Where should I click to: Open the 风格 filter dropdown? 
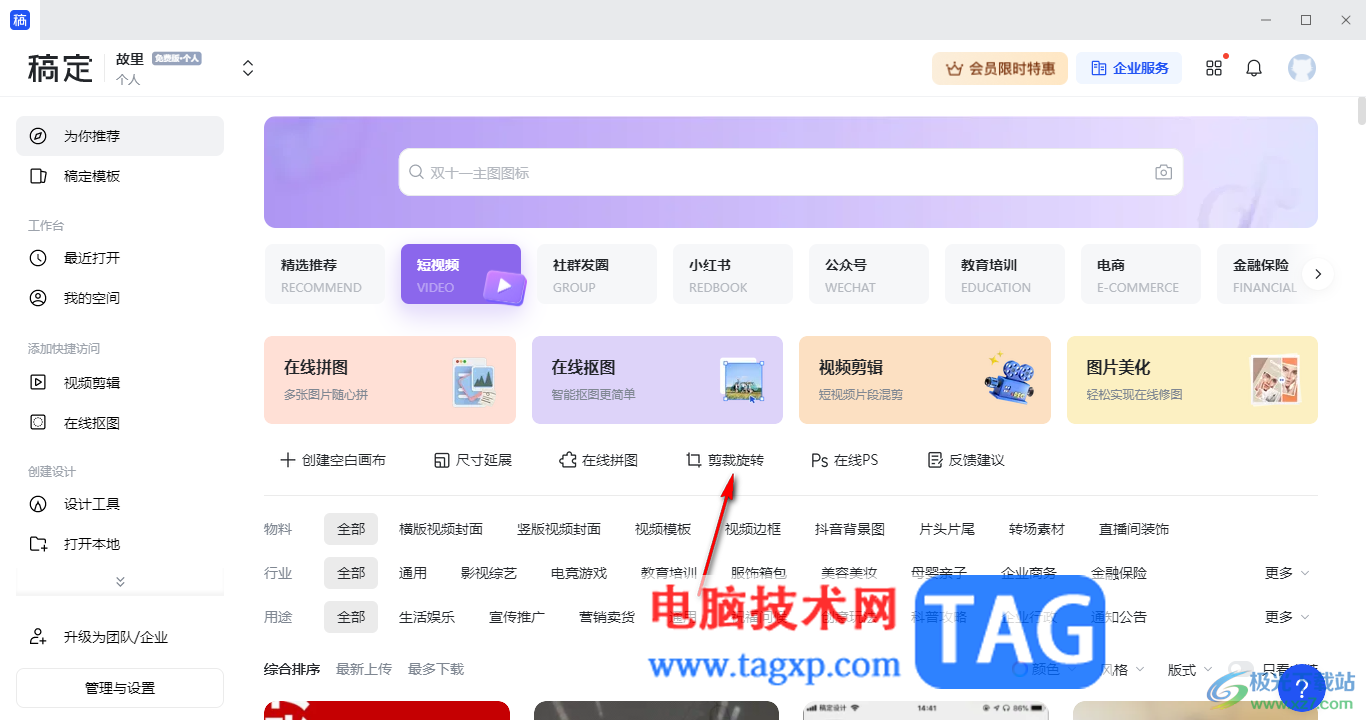(x=1121, y=669)
